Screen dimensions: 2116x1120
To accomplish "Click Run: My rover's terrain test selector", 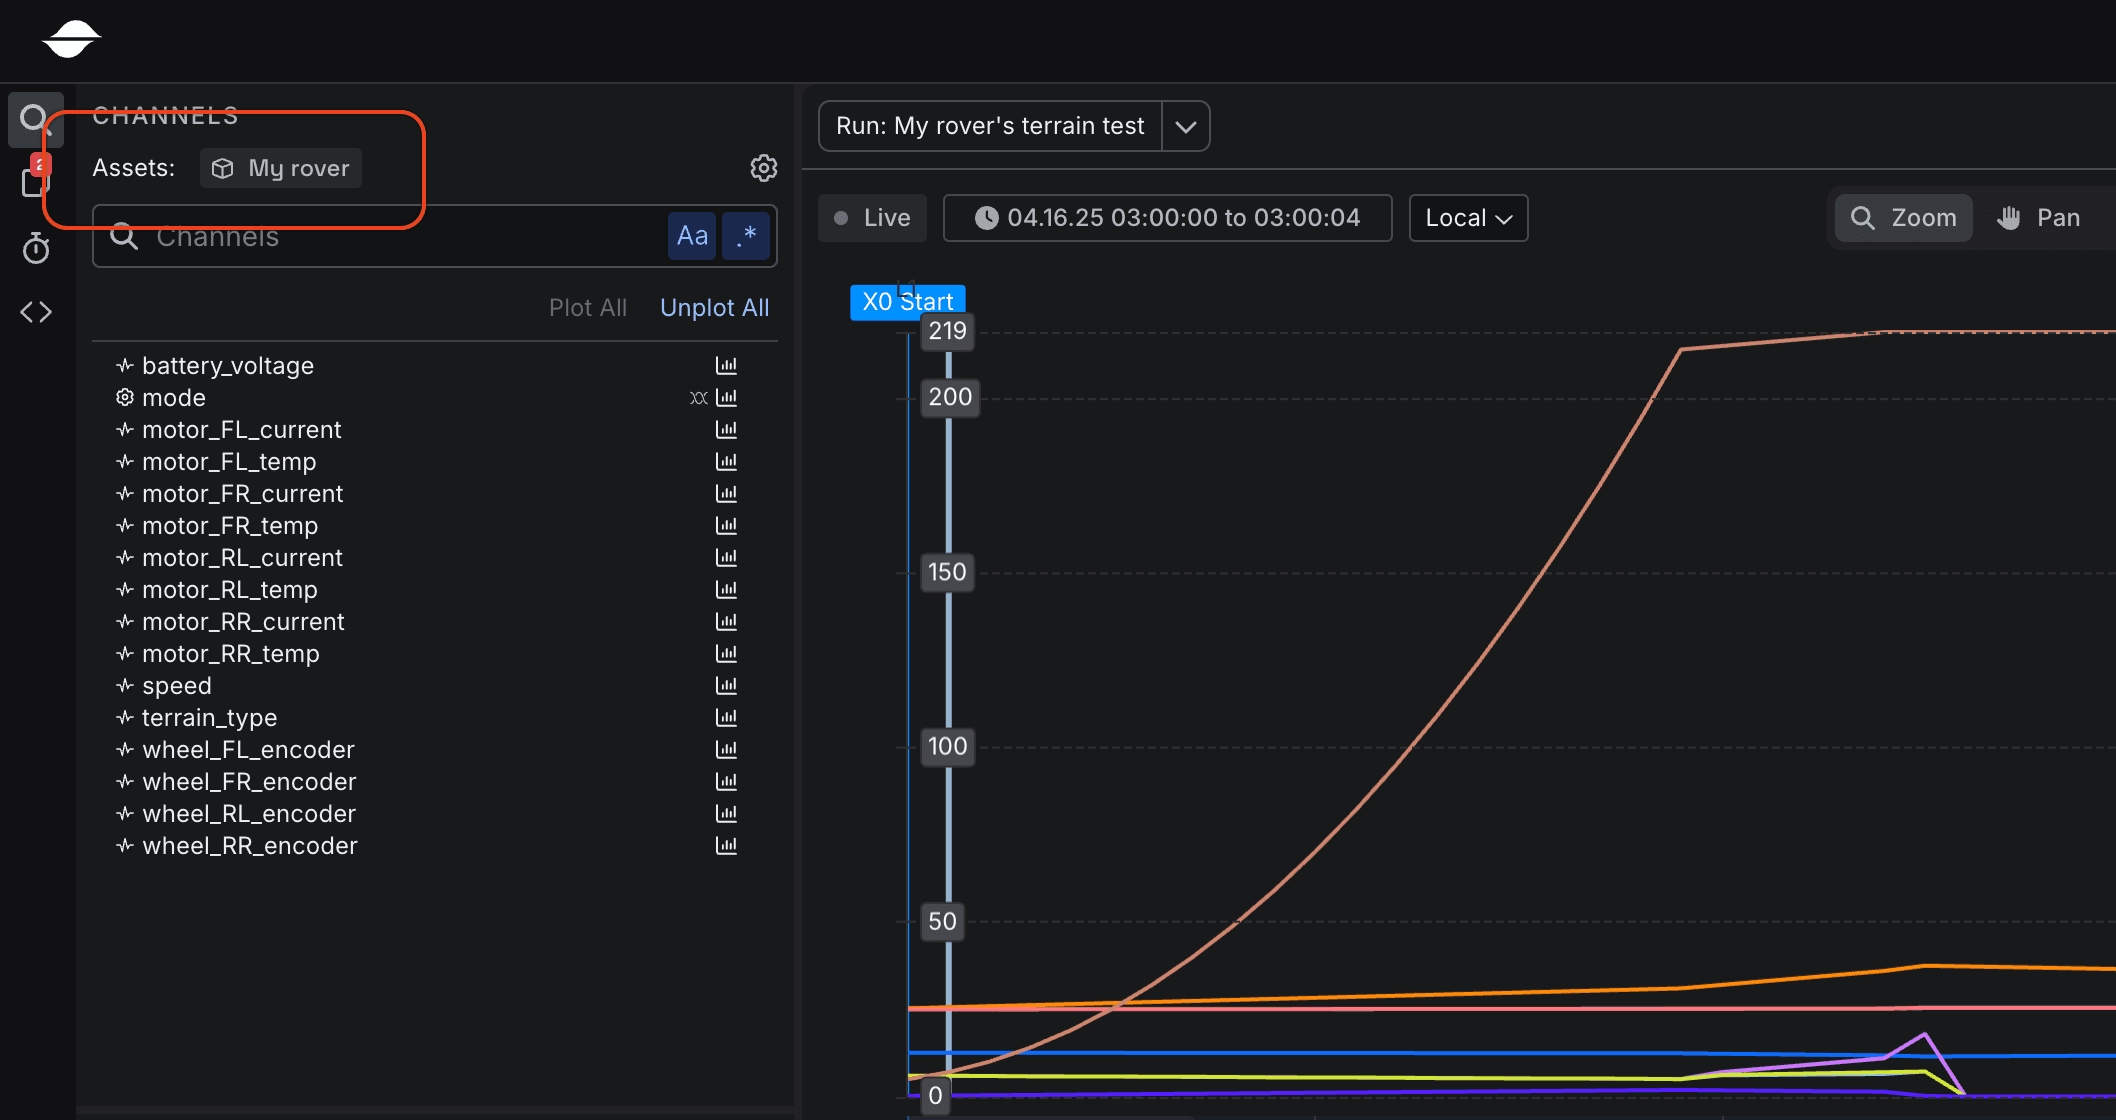I will click(990, 127).
